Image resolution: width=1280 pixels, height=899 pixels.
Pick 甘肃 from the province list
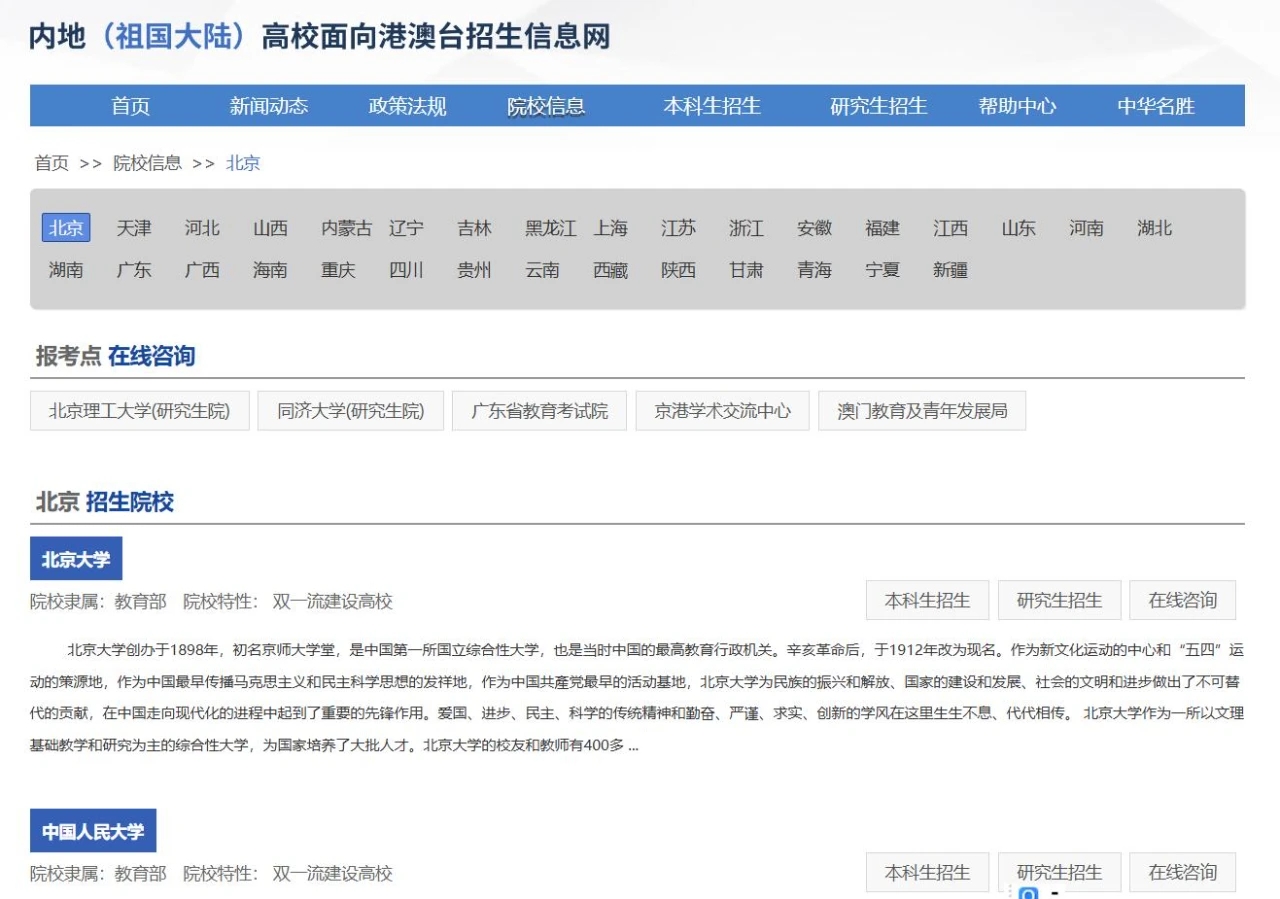click(x=746, y=270)
